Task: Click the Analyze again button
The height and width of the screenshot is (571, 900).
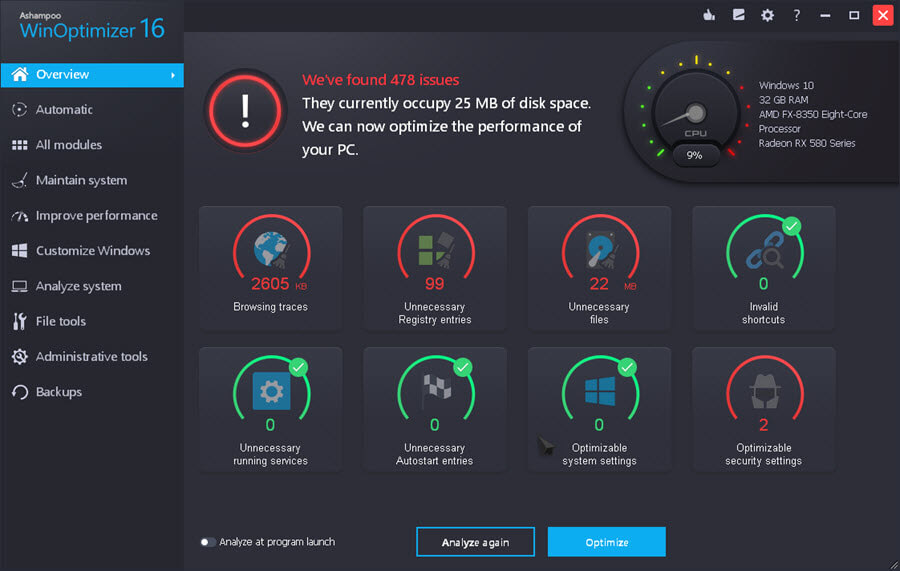Action: pyautogui.click(x=475, y=542)
